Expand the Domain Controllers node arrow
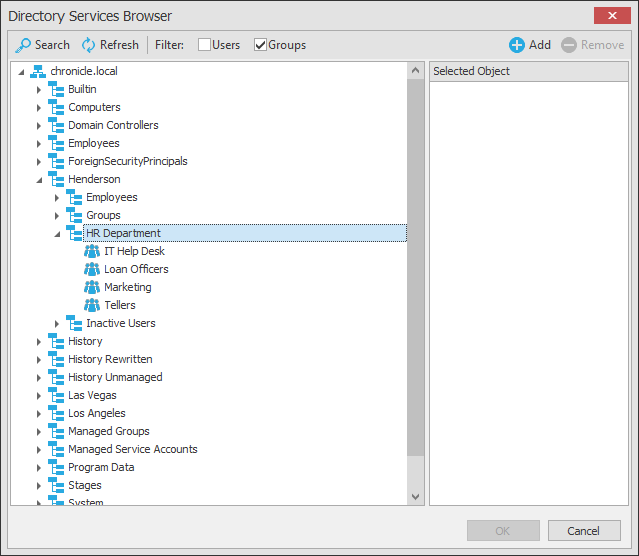Image resolution: width=639 pixels, height=556 pixels. tap(39, 126)
